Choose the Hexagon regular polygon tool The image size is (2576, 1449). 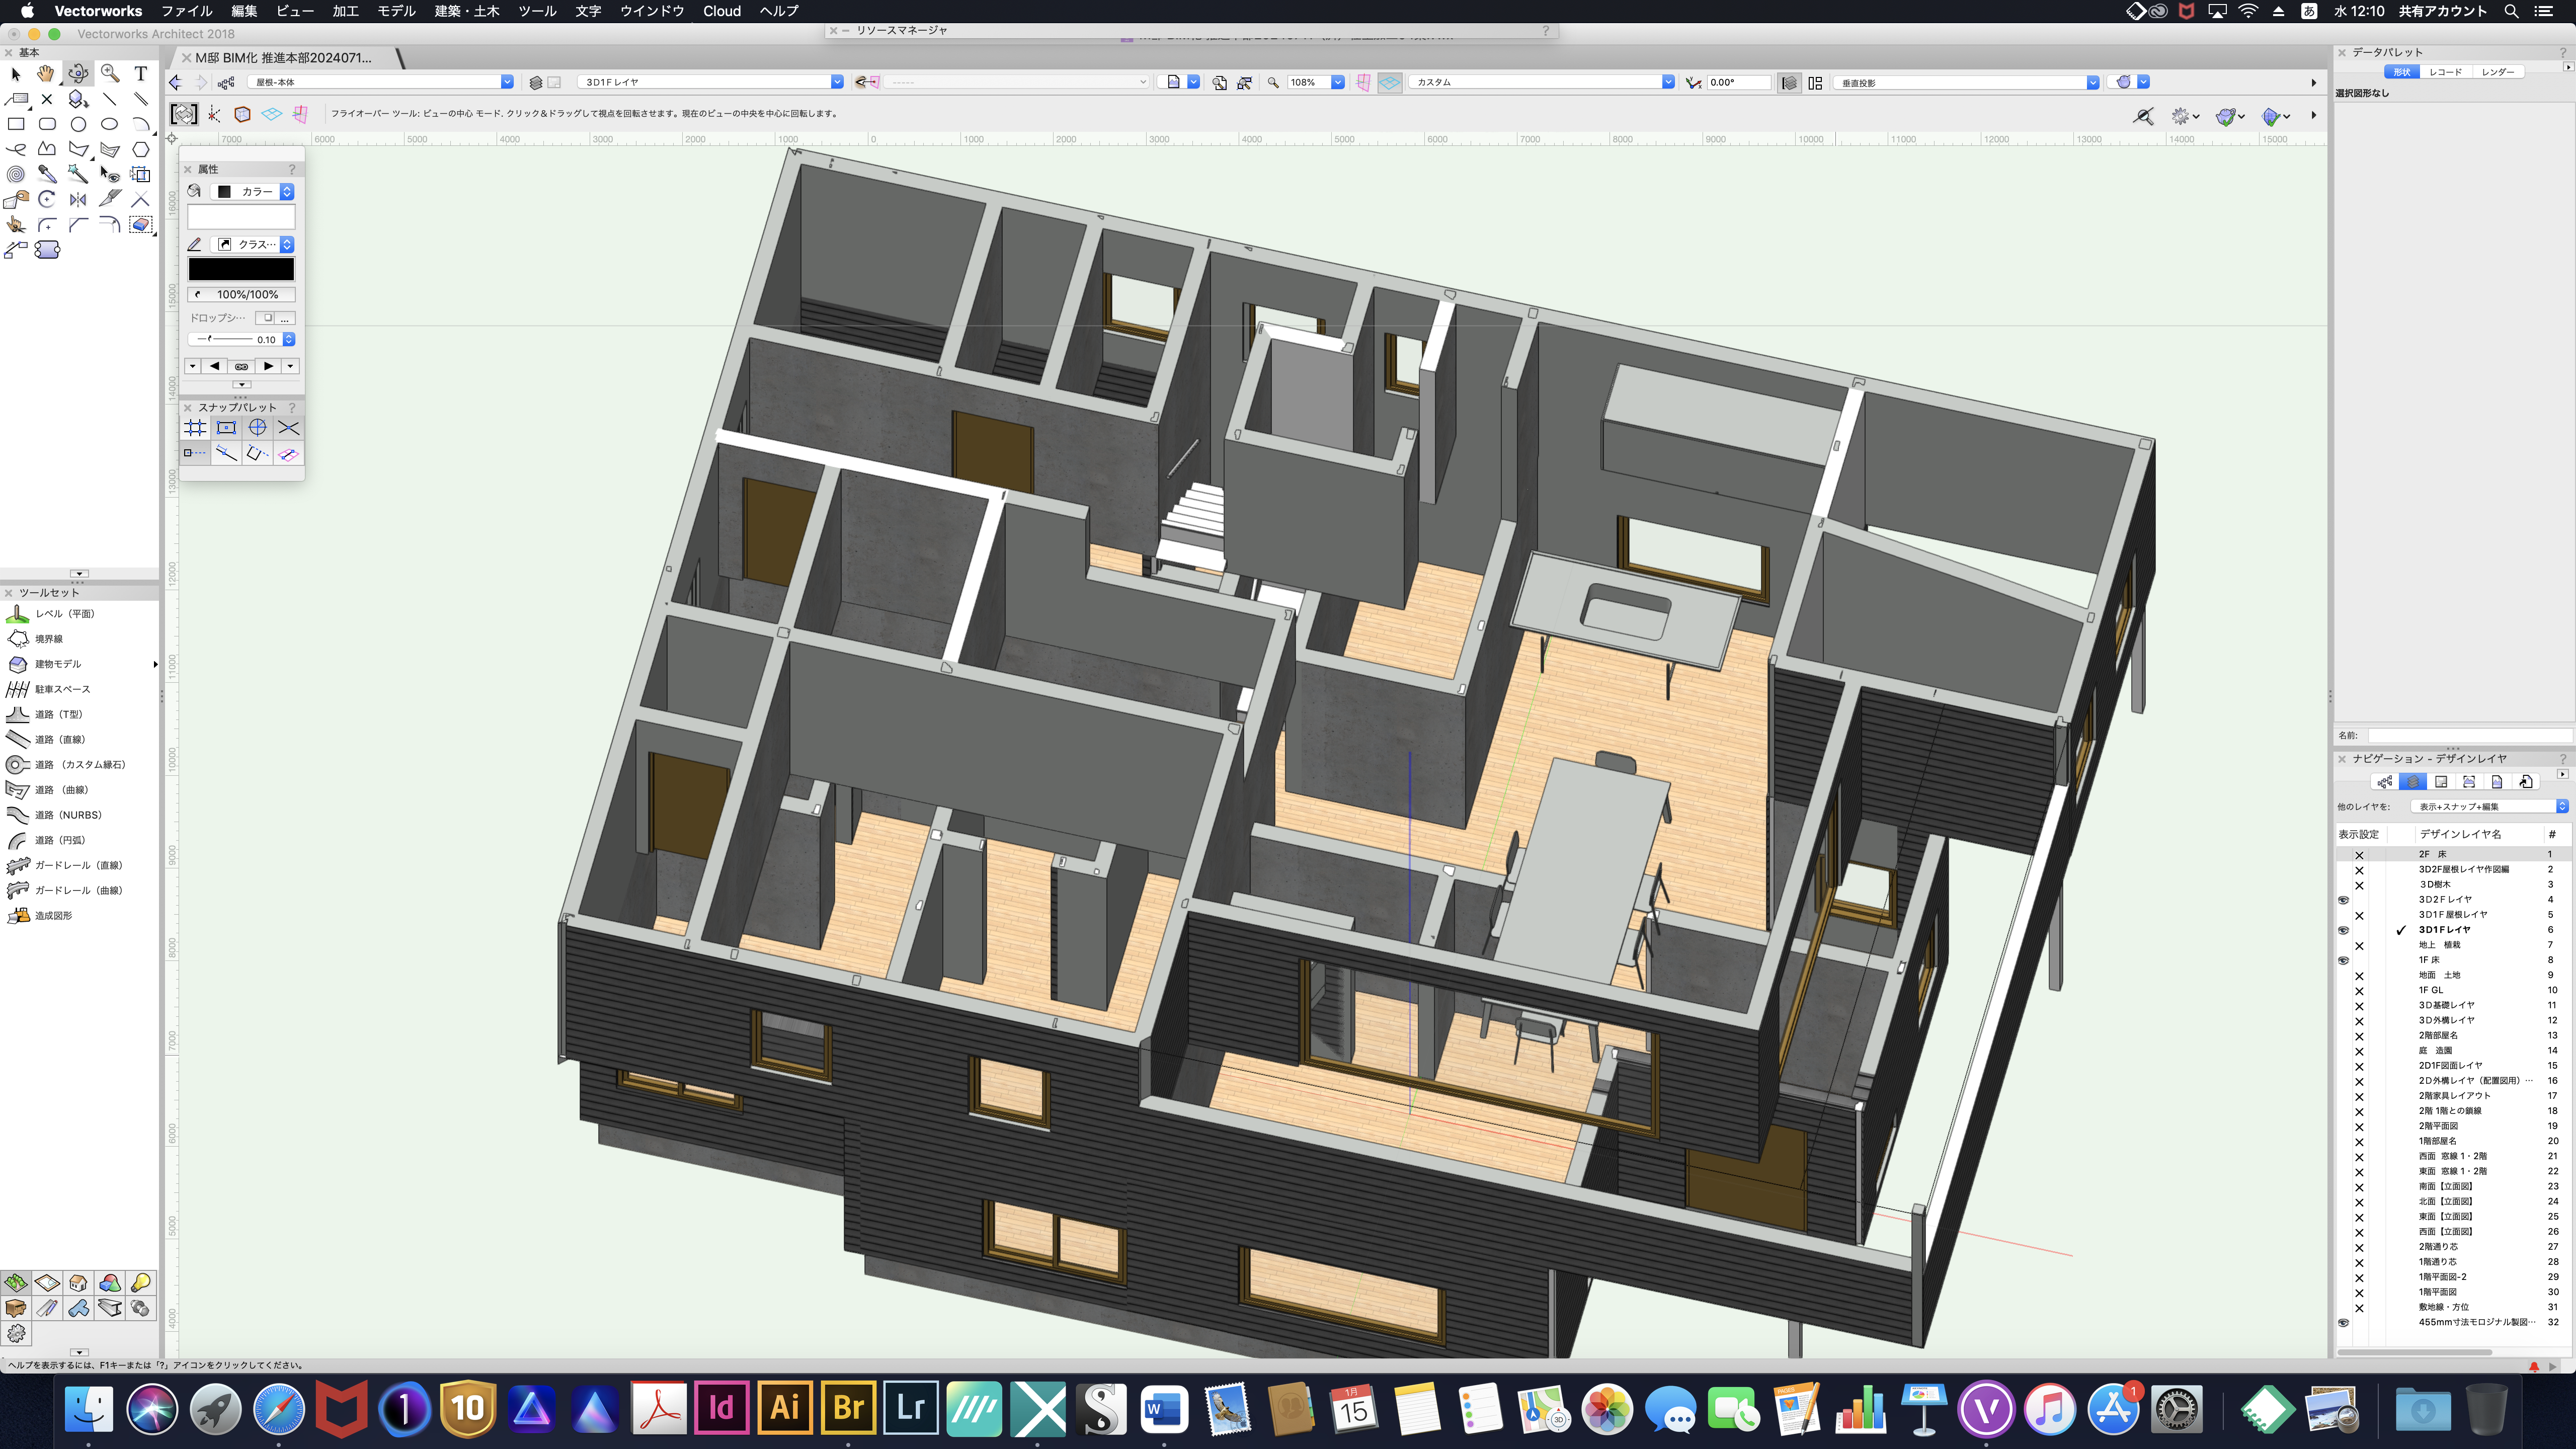click(x=141, y=149)
